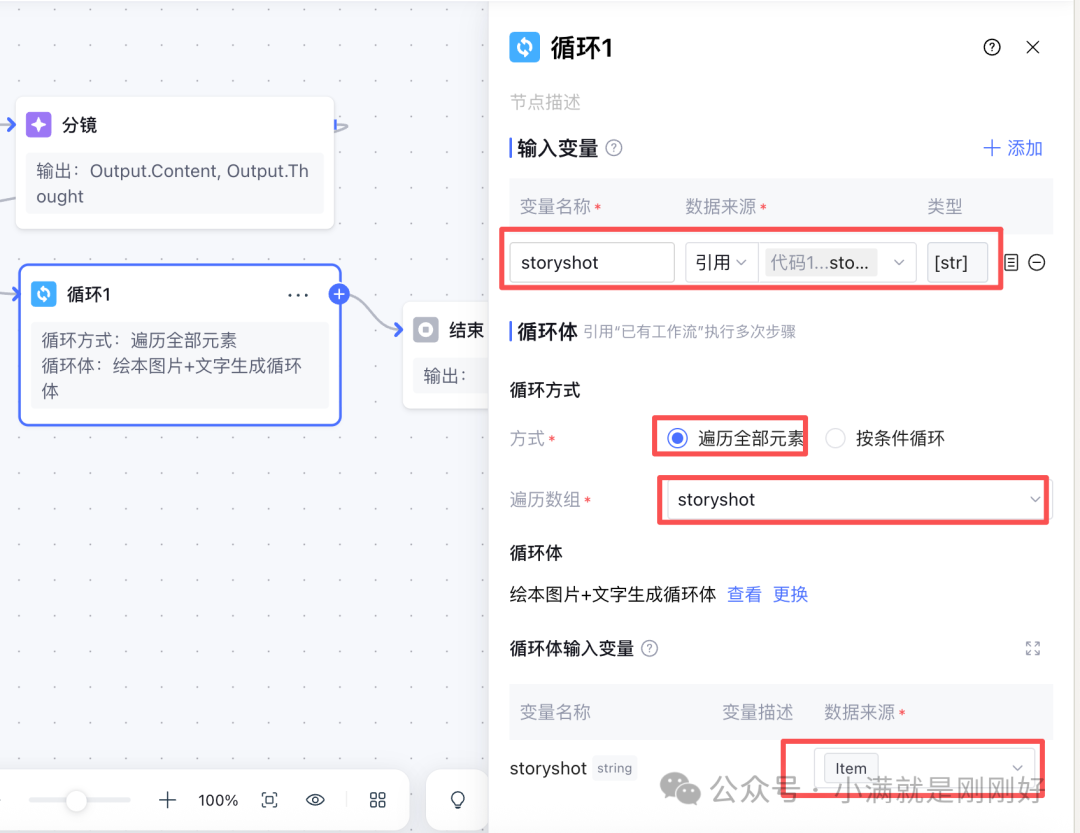This screenshot has height=833, width=1080.
Task: Click the blue plus connector on 循环1 node
Action: coord(339,294)
